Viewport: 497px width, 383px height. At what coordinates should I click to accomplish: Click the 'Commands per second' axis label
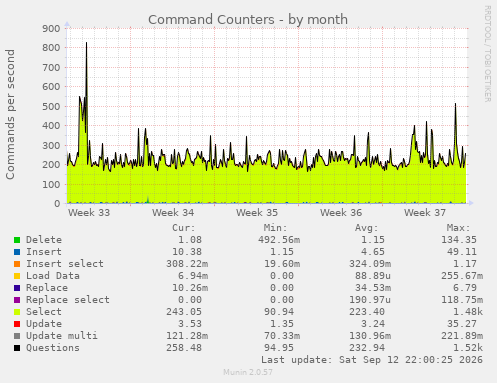point(10,114)
